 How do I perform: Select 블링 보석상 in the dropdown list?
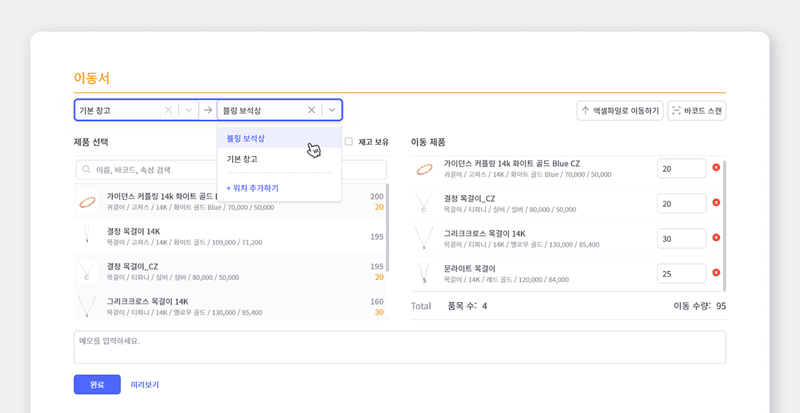point(246,138)
